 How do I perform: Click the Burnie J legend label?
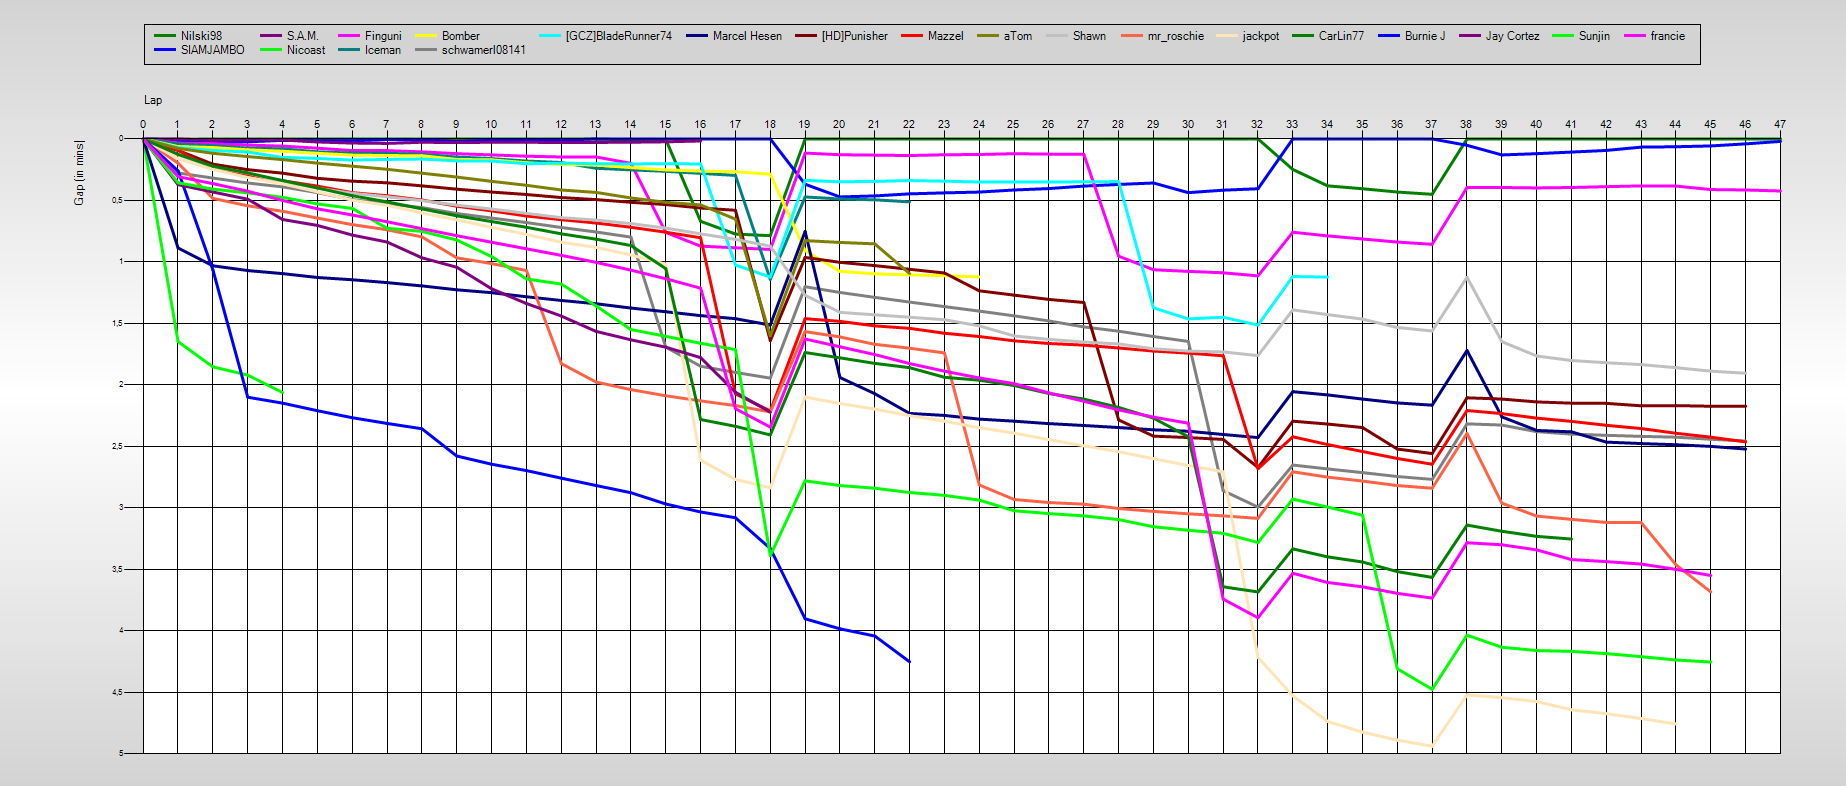pos(1424,36)
